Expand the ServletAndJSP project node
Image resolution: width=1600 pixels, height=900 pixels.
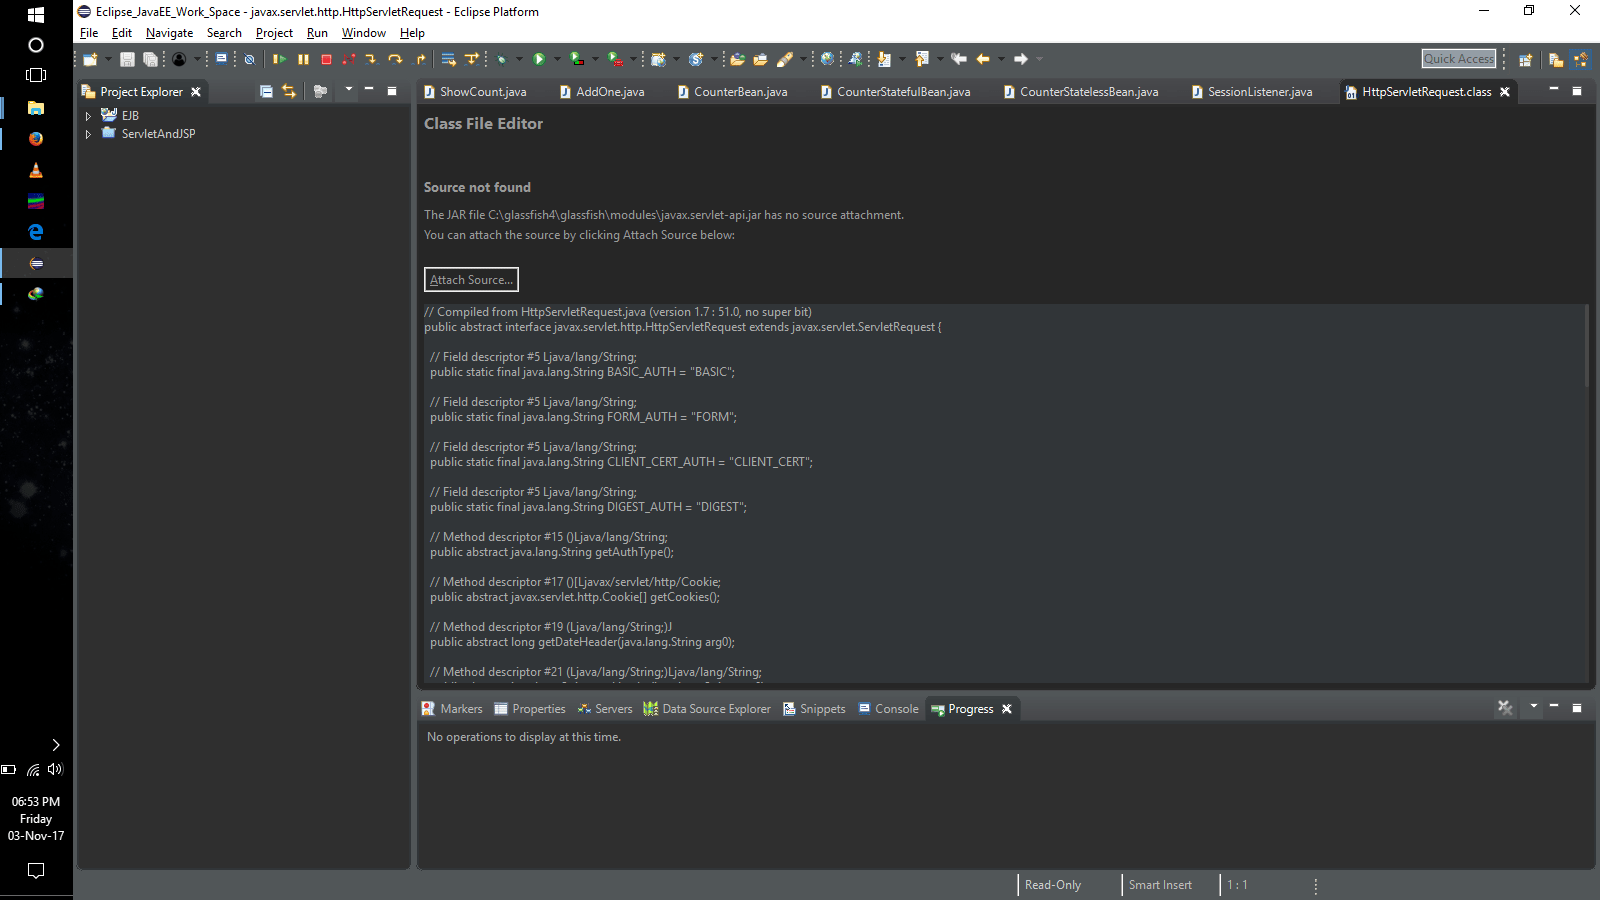[88, 133]
